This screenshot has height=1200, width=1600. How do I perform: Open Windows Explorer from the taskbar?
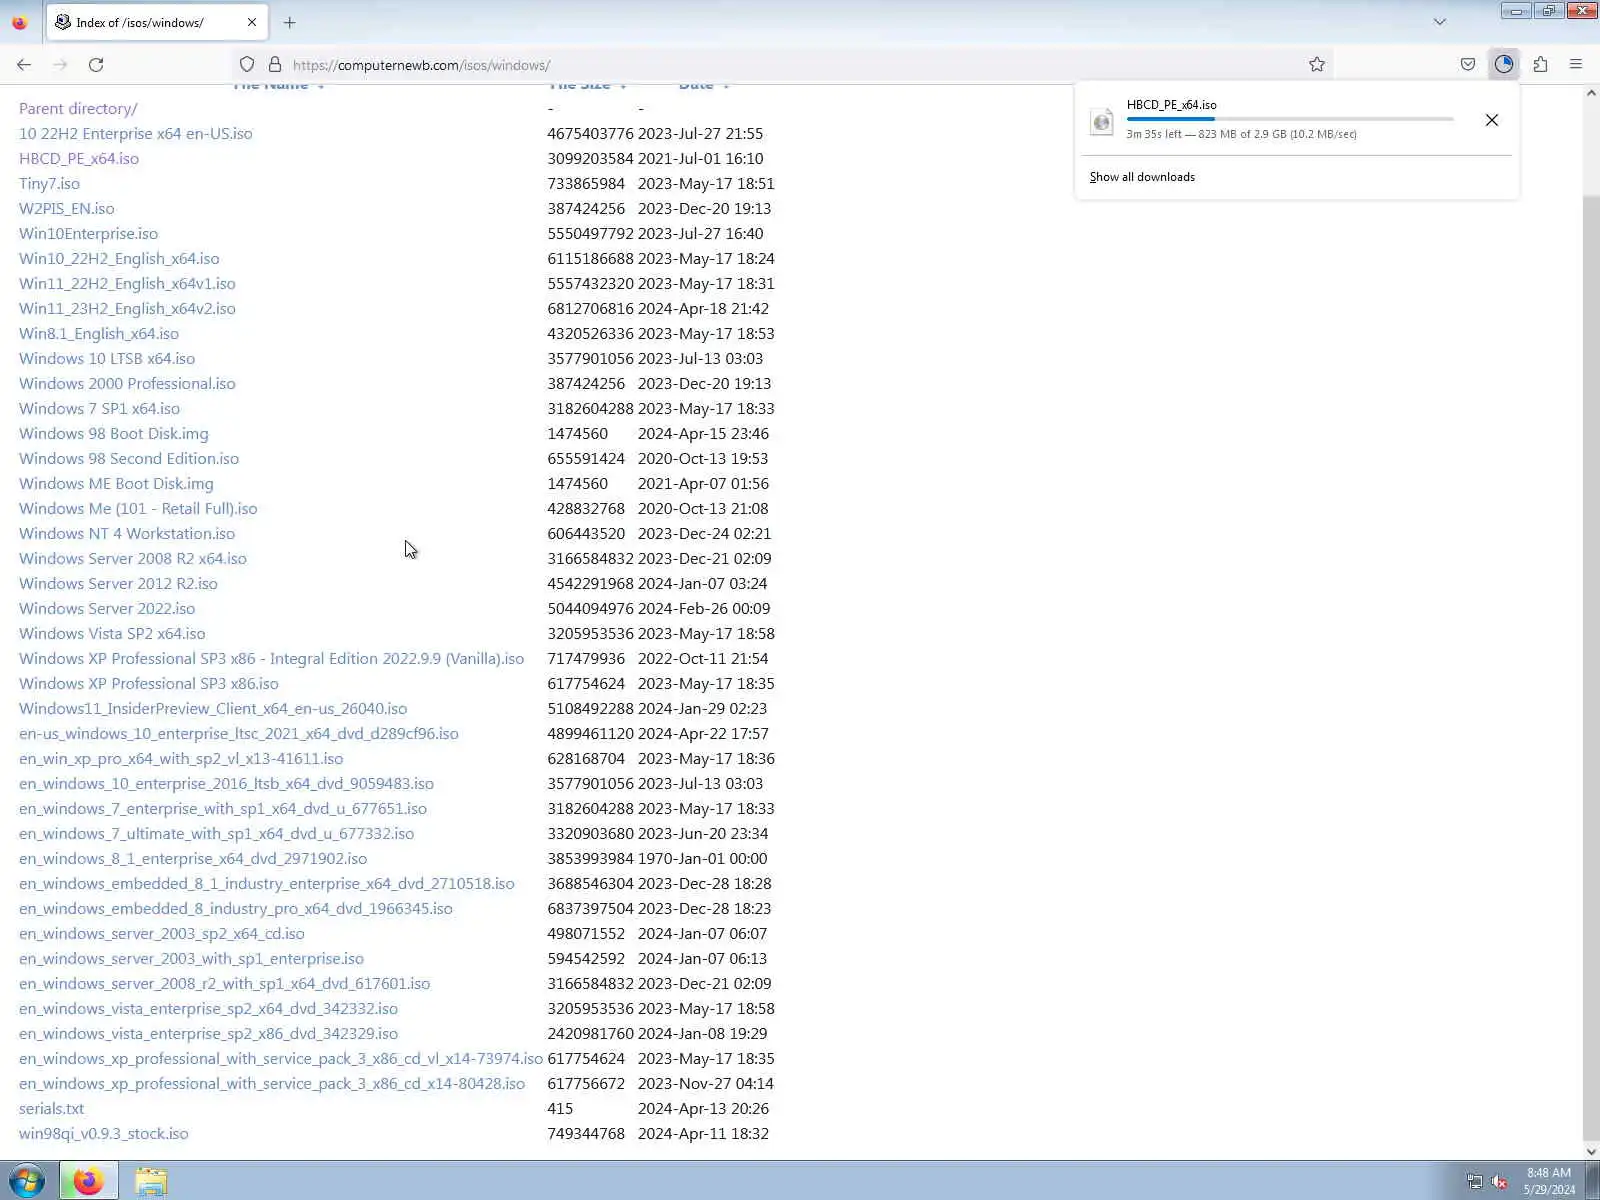point(151,1181)
